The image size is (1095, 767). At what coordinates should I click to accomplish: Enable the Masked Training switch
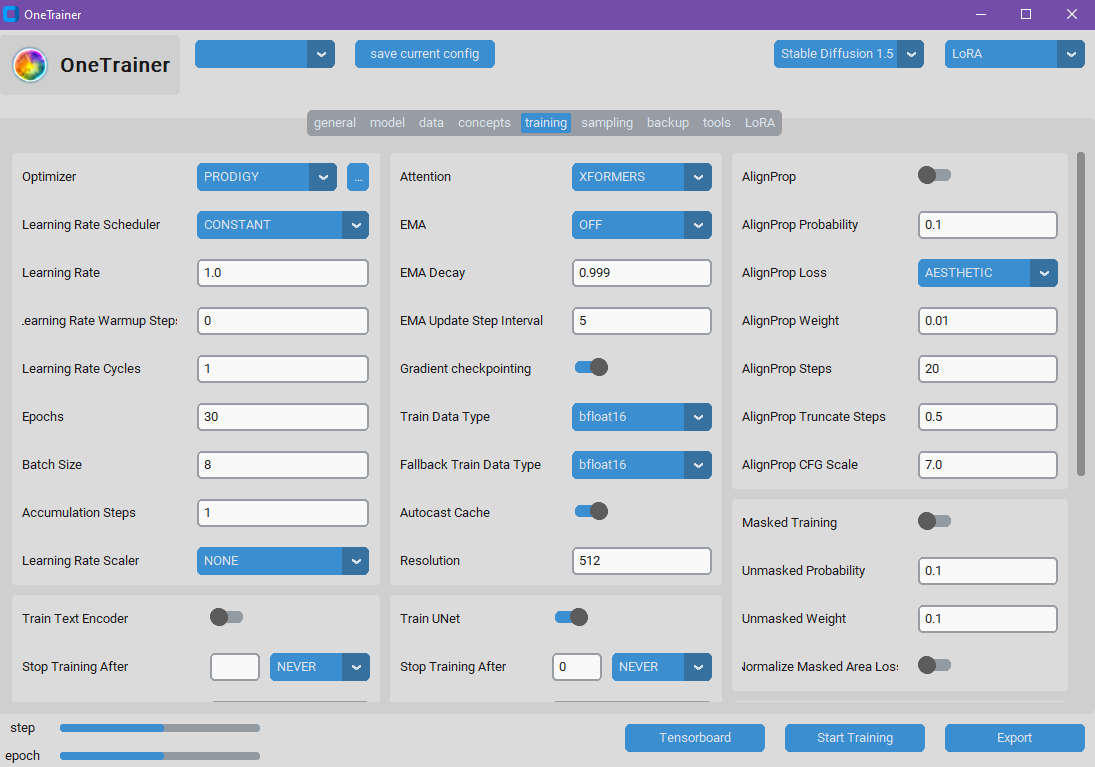(934, 521)
